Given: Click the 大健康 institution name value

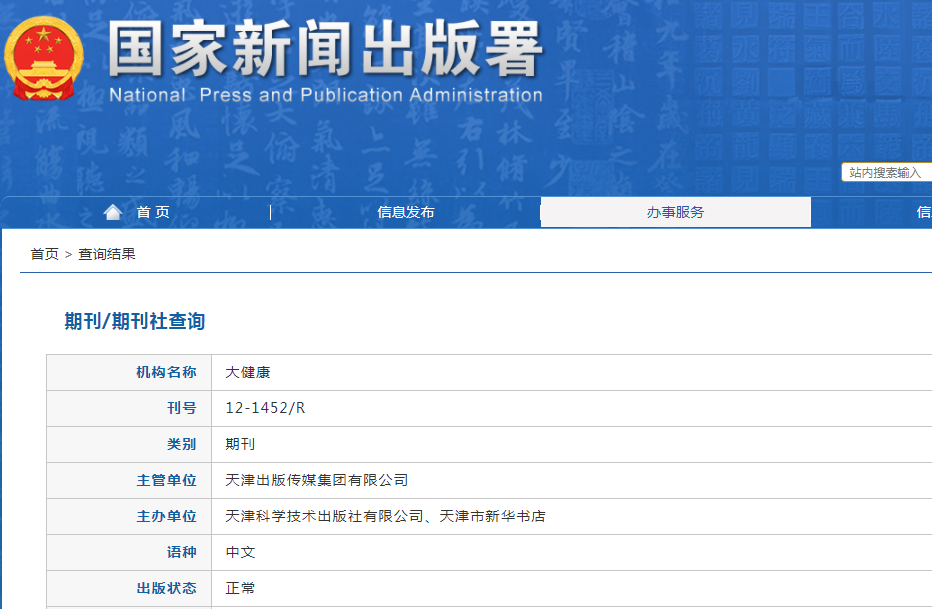Looking at the screenshot, I should click(x=248, y=372).
